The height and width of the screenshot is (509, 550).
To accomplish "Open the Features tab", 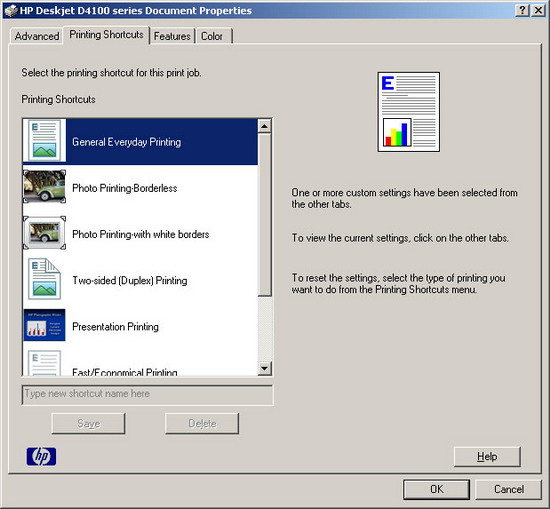I will 172,36.
